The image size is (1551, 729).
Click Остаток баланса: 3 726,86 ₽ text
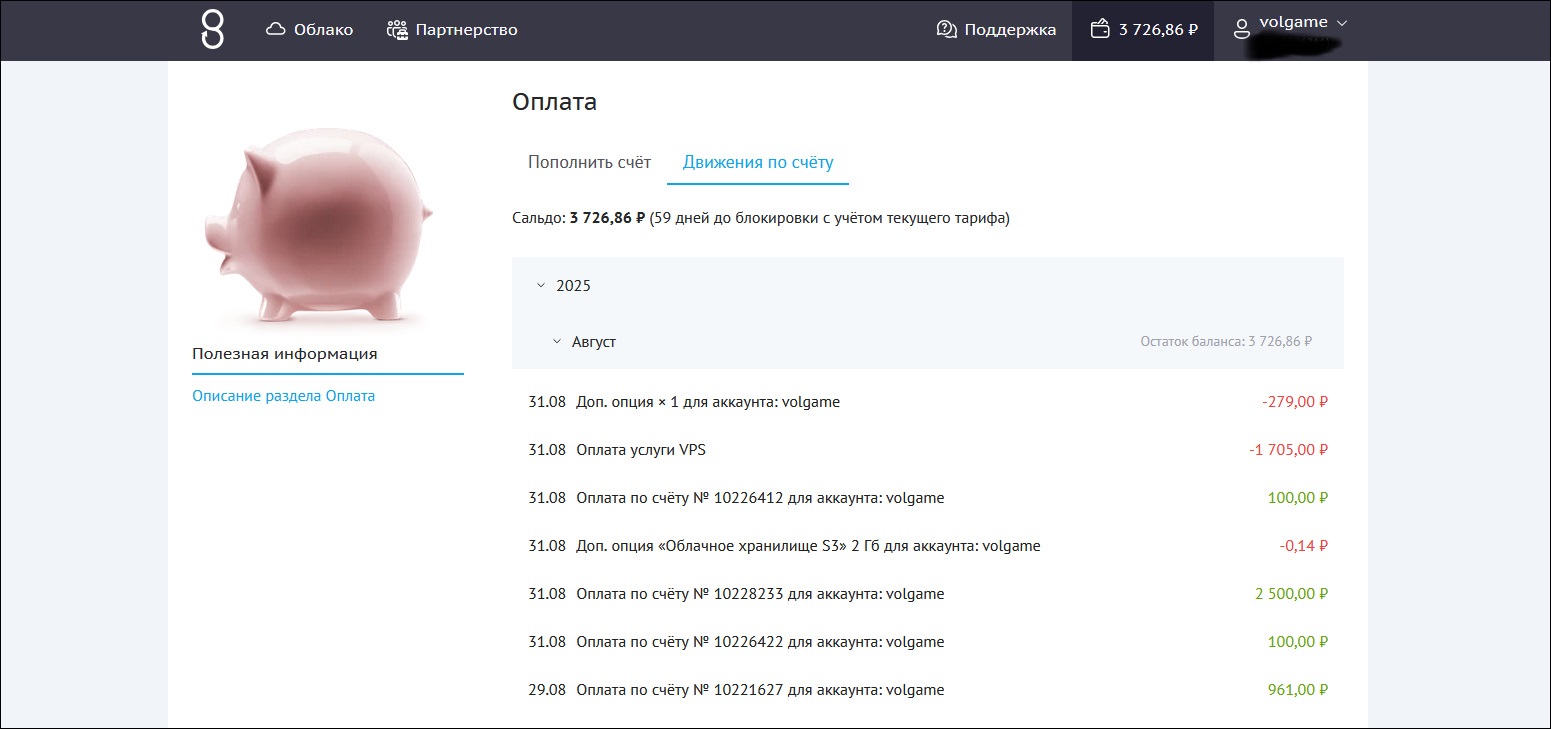[x=1226, y=342]
